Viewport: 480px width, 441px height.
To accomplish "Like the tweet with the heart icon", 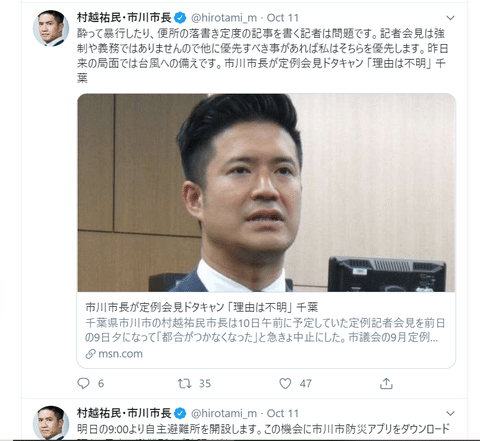I will tap(285, 383).
